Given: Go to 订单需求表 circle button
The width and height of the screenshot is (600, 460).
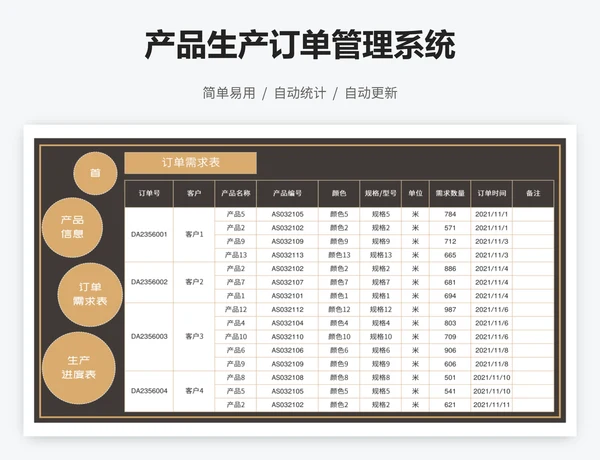Looking at the screenshot, I should click(x=90, y=294).
